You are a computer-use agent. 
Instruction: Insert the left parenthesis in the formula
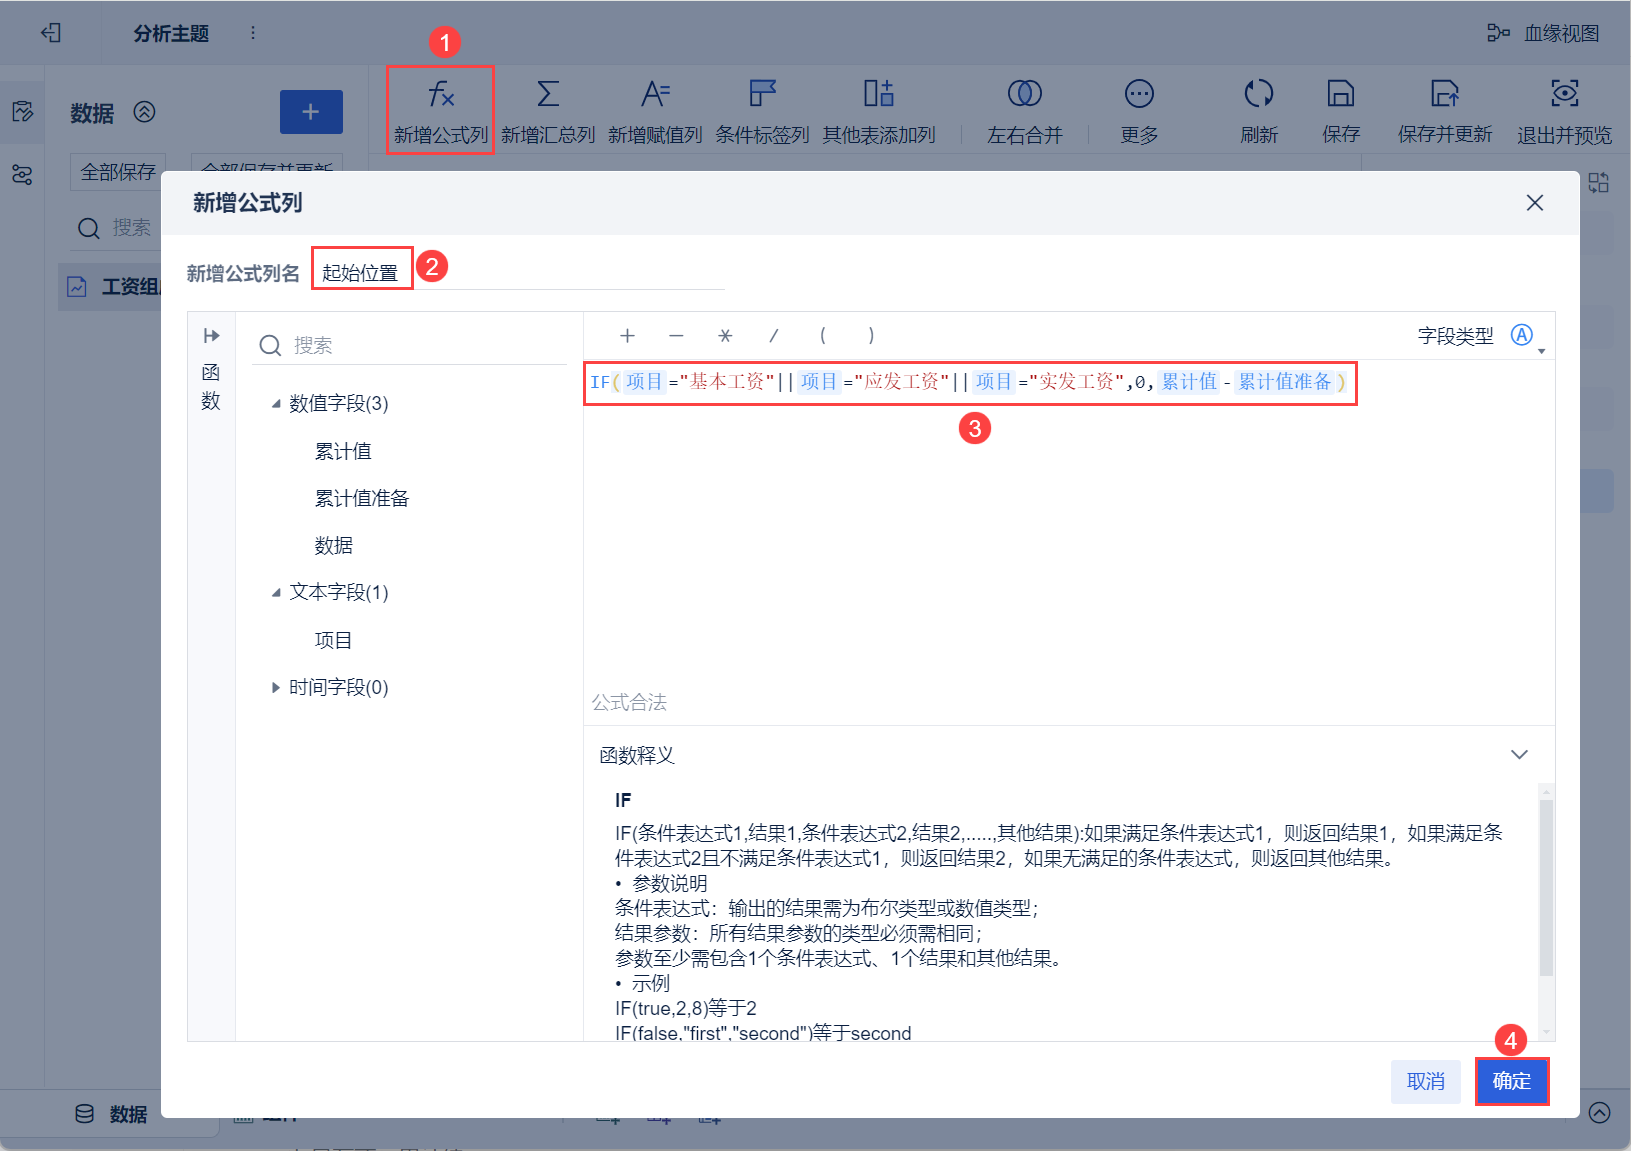[x=822, y=336]
